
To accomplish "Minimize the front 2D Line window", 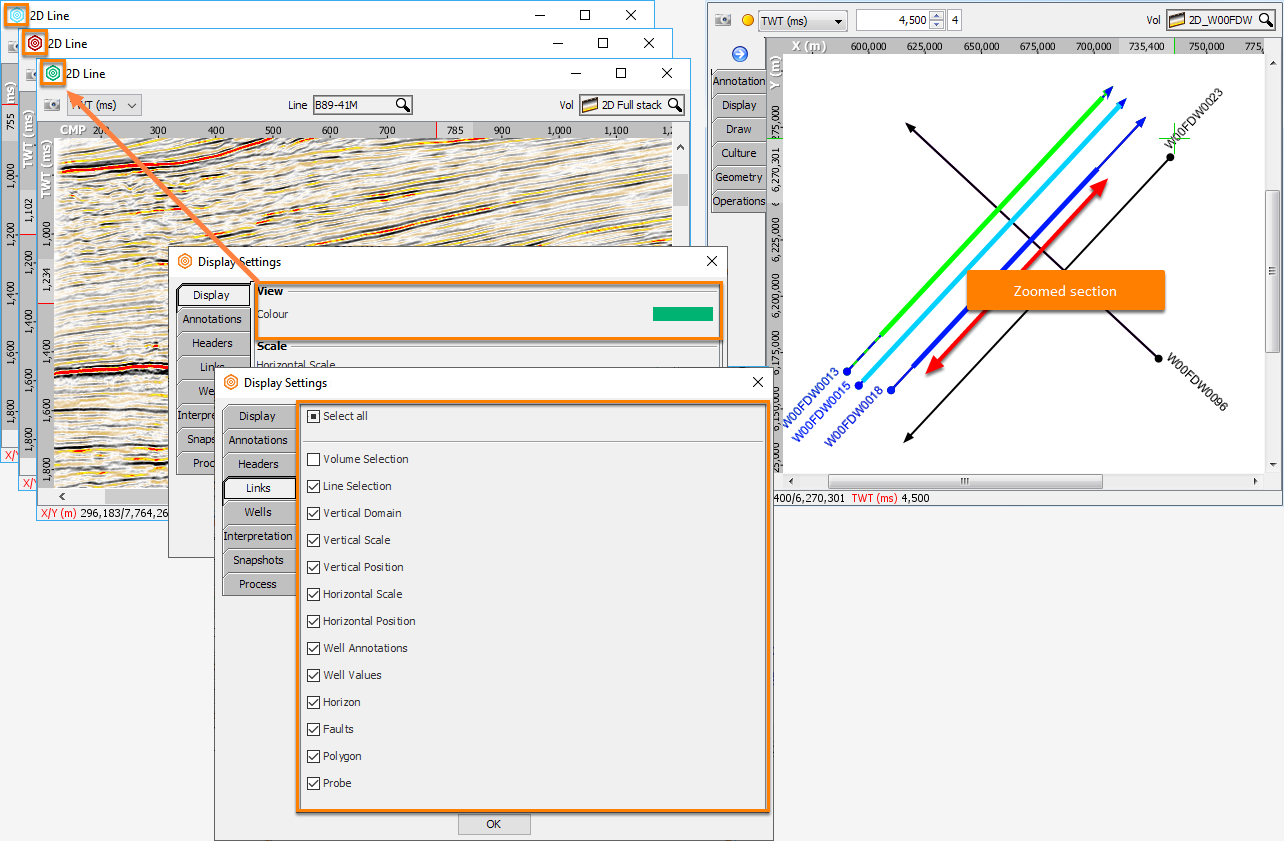I will pyautogui.click(x=575, y=73).
